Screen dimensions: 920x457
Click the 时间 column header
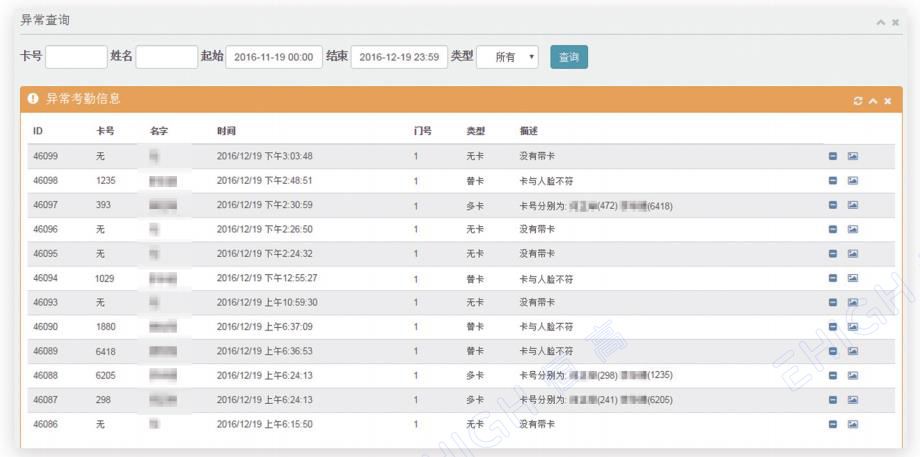[227, 131]
